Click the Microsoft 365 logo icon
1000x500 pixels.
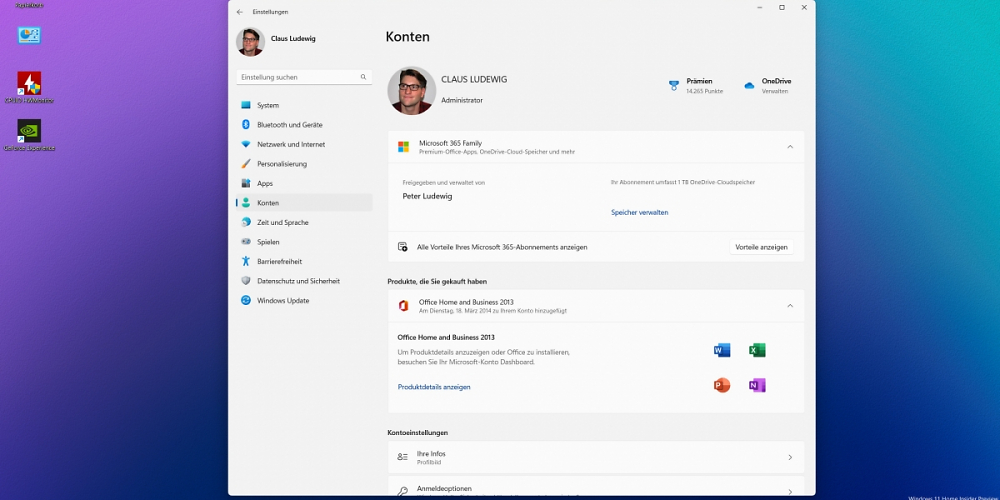coord(403,147)
